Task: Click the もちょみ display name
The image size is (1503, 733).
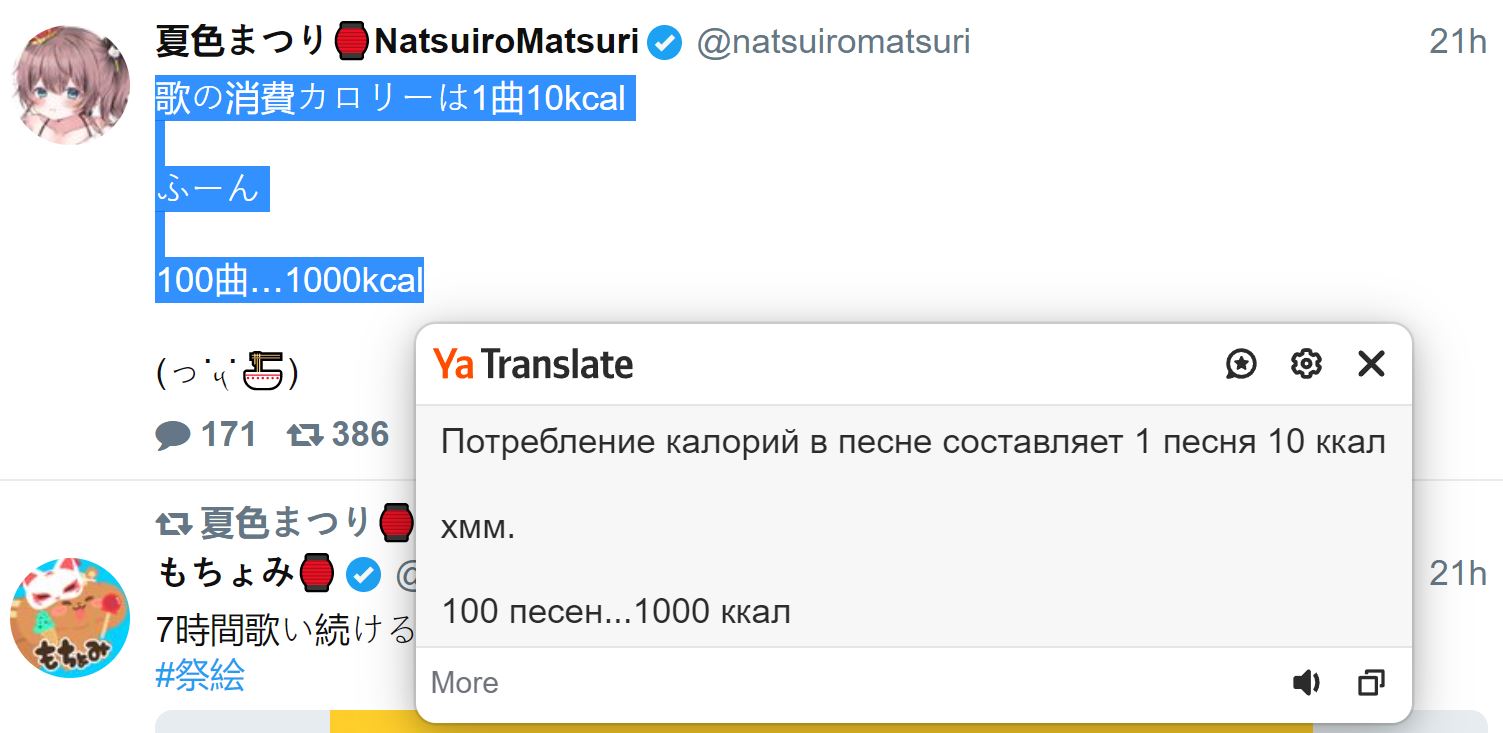Action: click(x=225, y=573)
